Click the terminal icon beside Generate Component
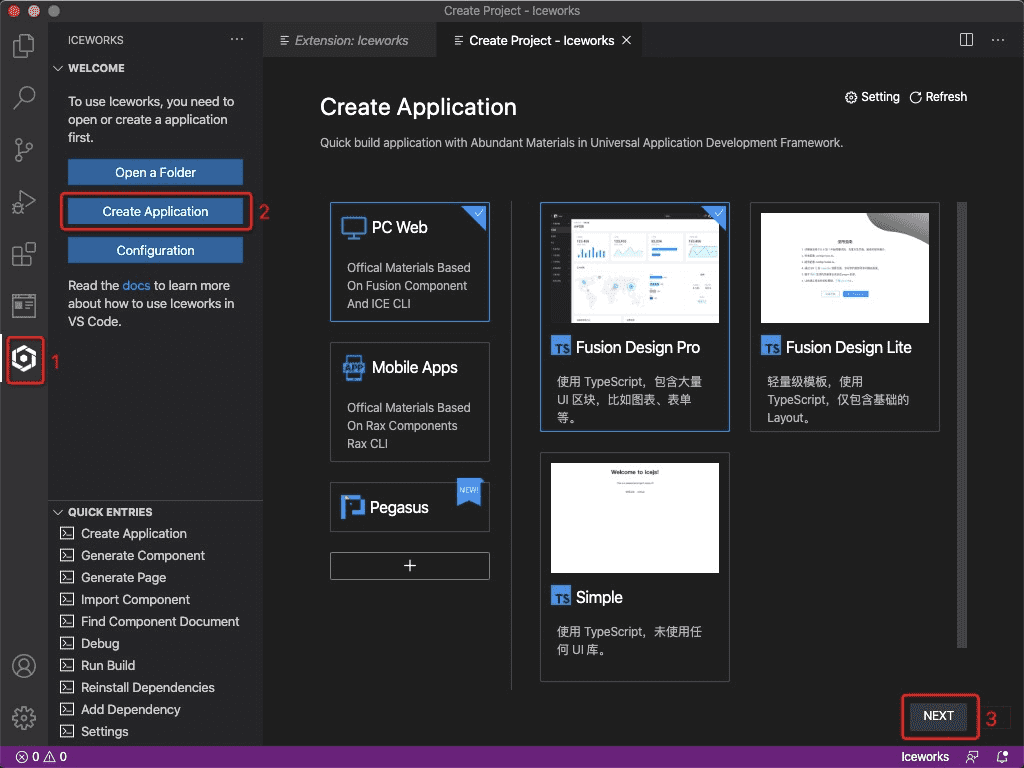Image resolution: width=1024 pixels, height=768 pixels. coord(67,555)
